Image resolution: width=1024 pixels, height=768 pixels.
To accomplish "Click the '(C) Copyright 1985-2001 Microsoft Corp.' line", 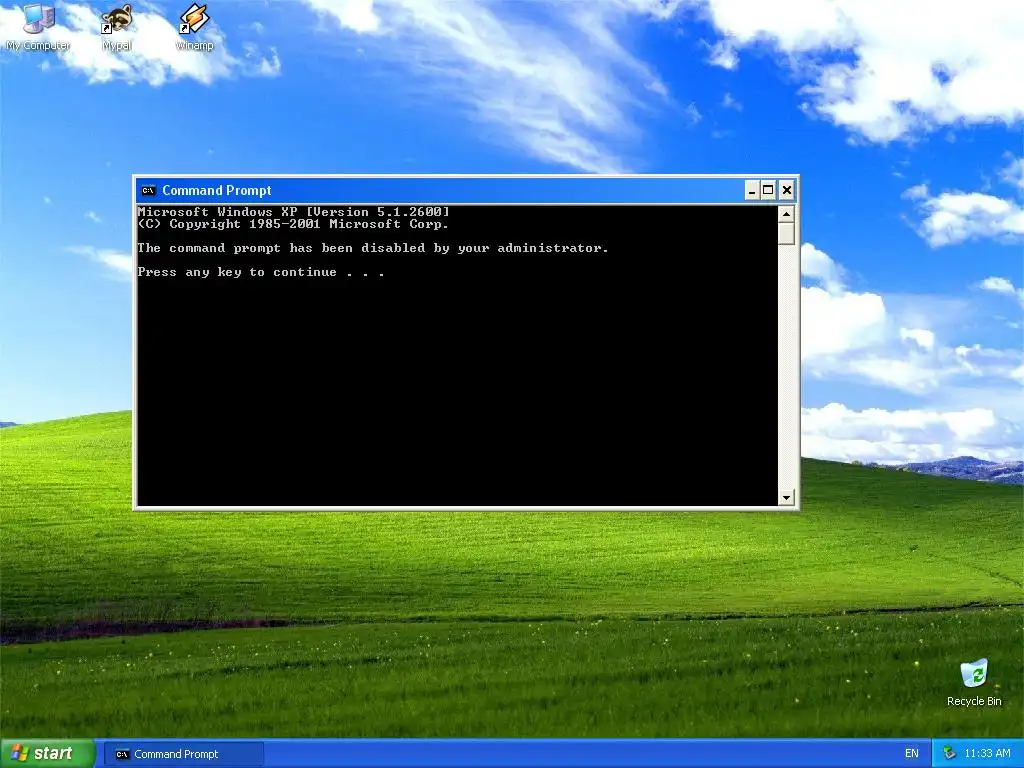I will coord(293,224).
